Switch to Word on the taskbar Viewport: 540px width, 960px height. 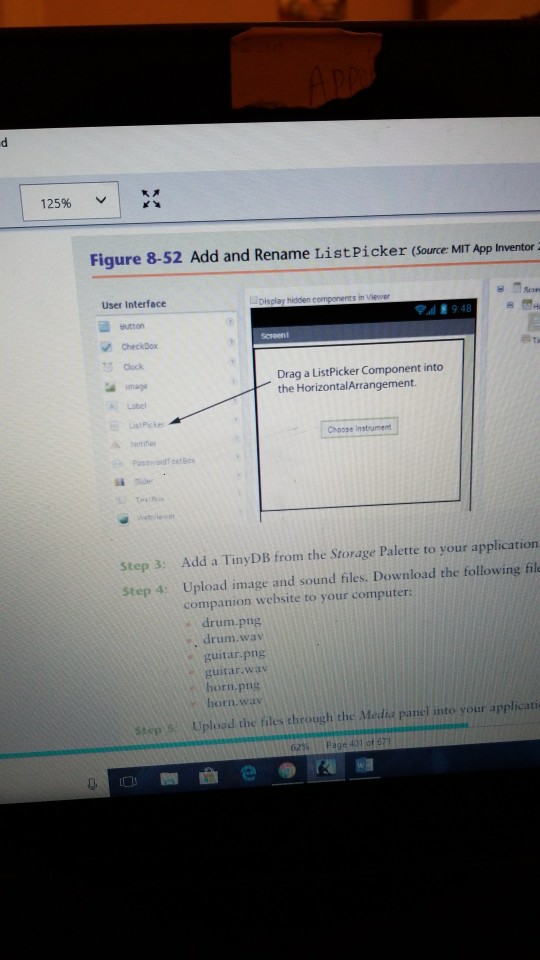click(x=364, y=765)
